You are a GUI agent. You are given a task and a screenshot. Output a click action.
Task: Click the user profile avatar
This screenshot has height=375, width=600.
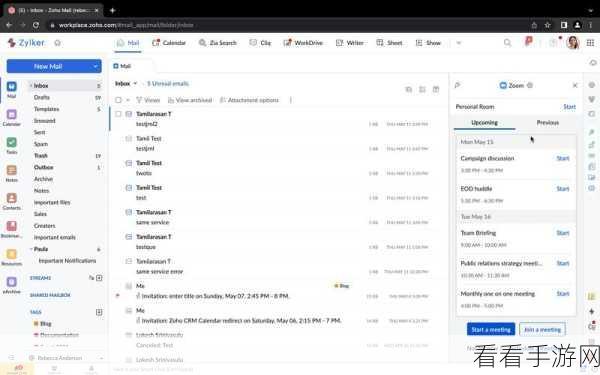pos(573,43)
